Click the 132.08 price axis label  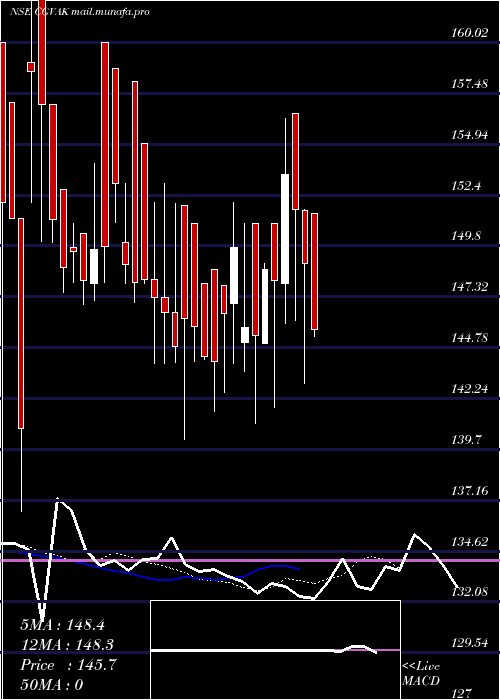pyautogui.click(x=470, y=592)
